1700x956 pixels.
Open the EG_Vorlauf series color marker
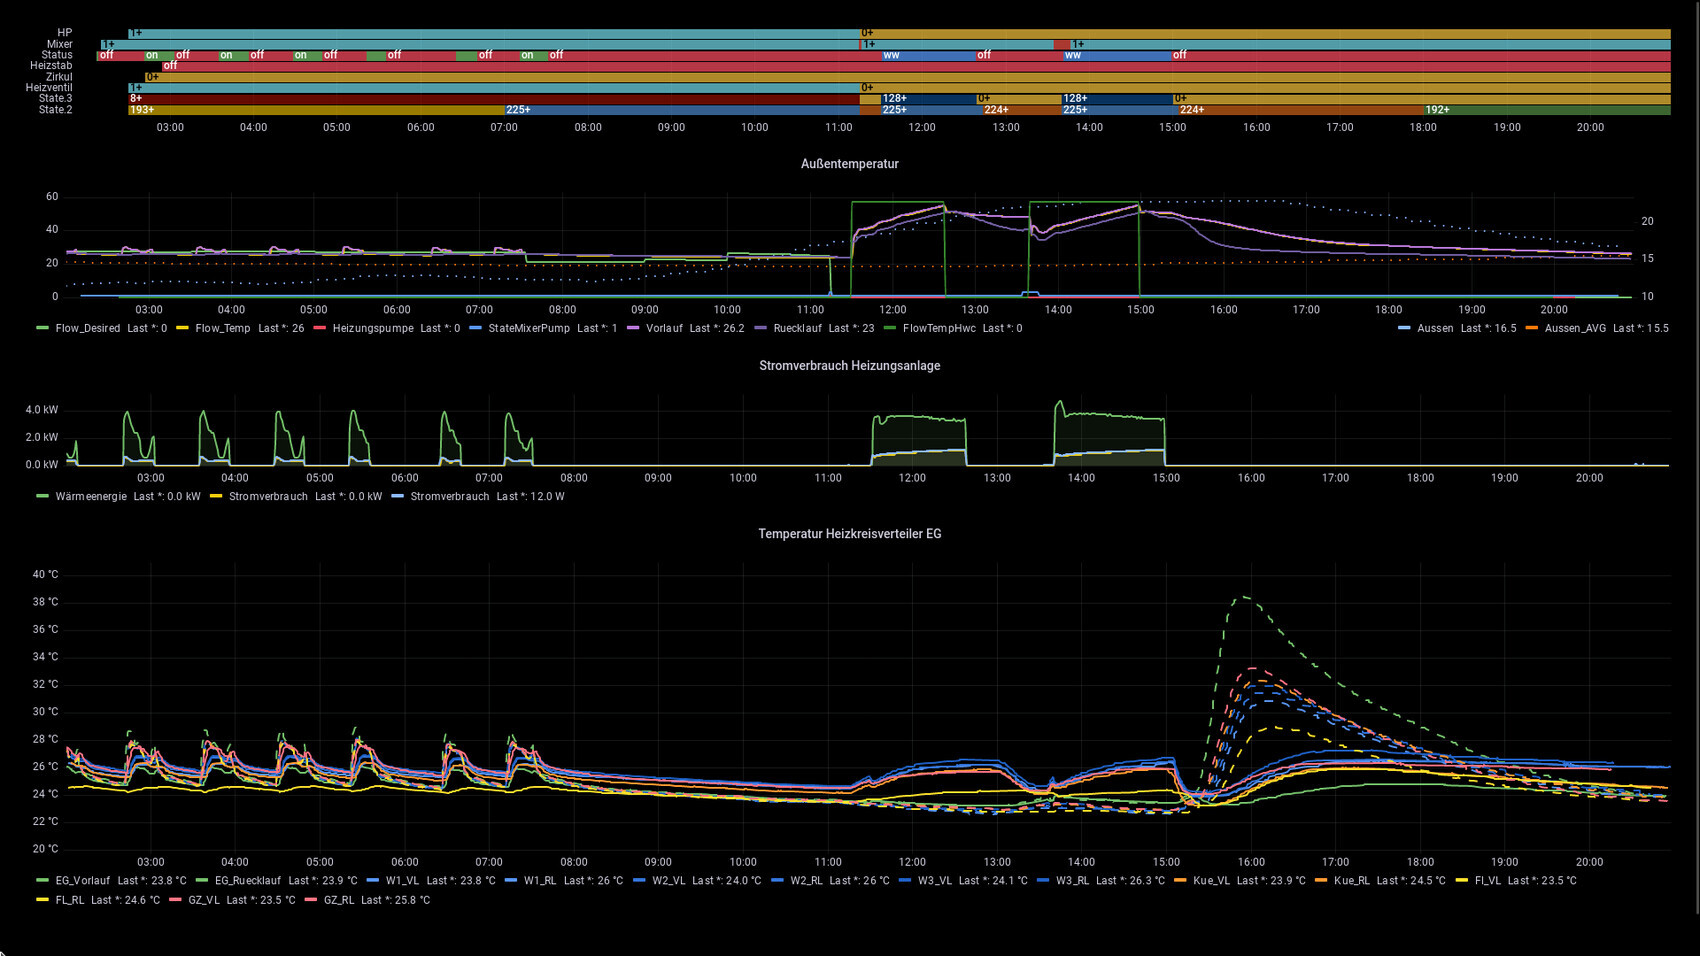click(x=42, y=881)
